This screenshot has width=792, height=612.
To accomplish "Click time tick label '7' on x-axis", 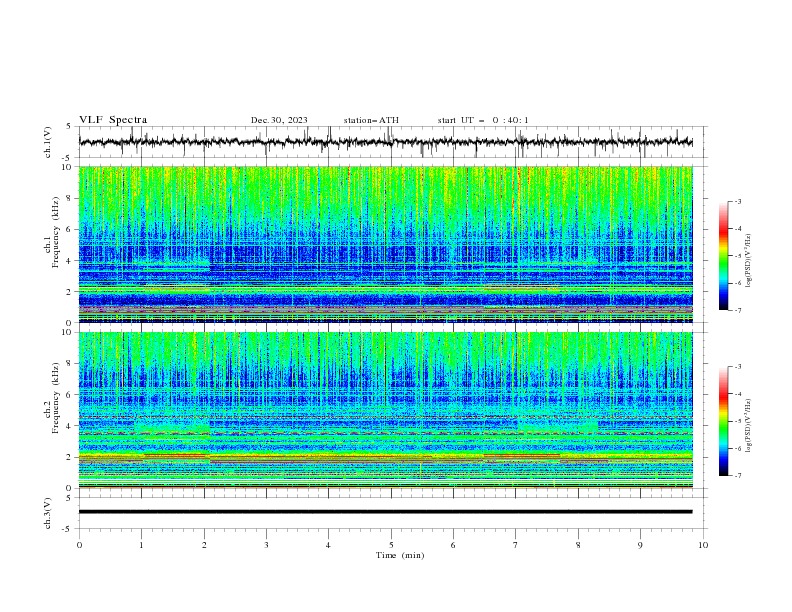I will click(x=516, y=545).
